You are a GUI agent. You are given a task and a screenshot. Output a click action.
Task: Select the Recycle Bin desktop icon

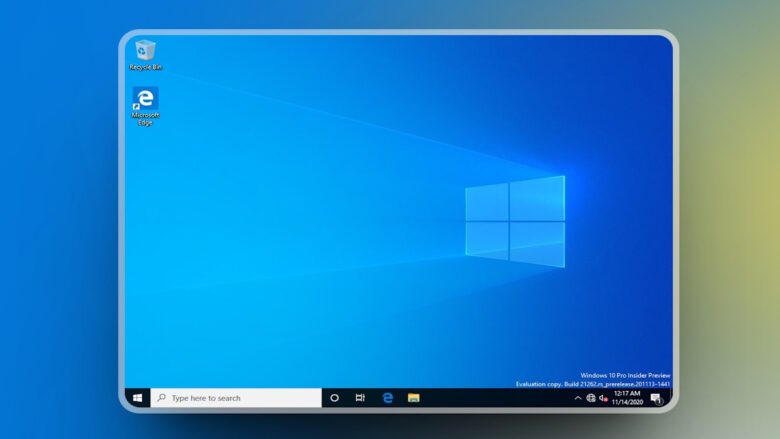click(145, 50)
